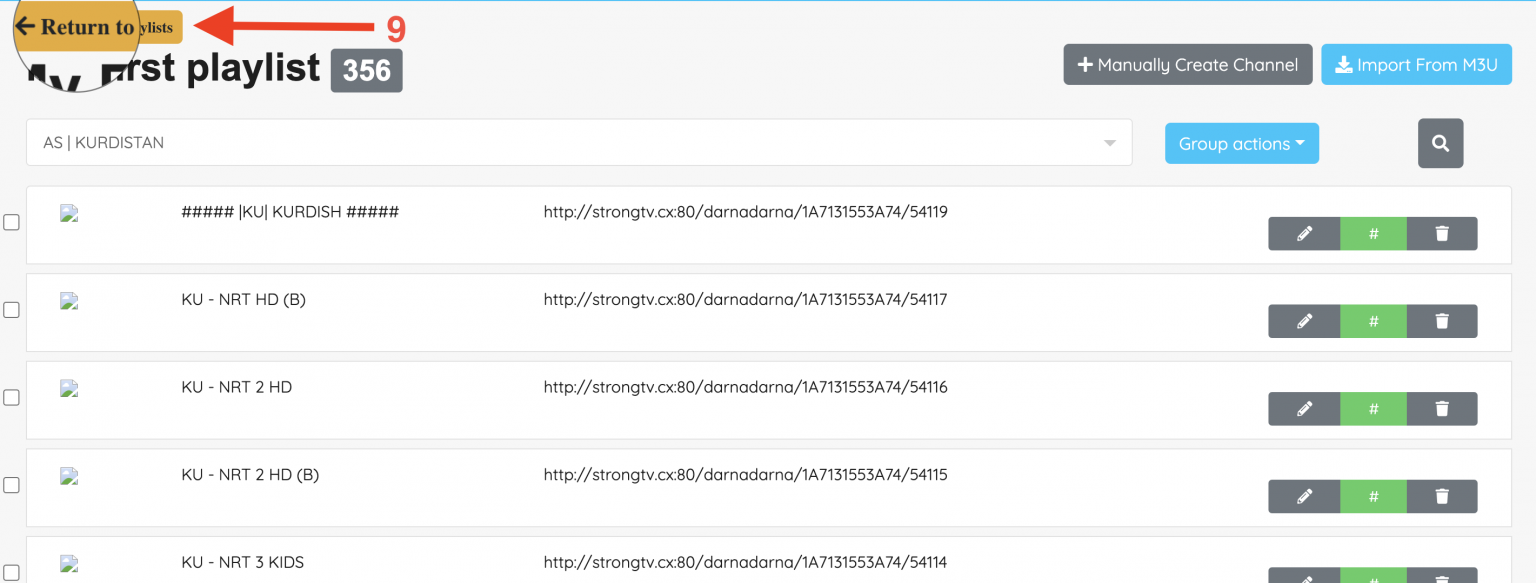The width and height of the screenshot is (1536, 583).
Task: Tick the KU - NRT 2 HD checkbox
Action: click(x=11, y=397)
